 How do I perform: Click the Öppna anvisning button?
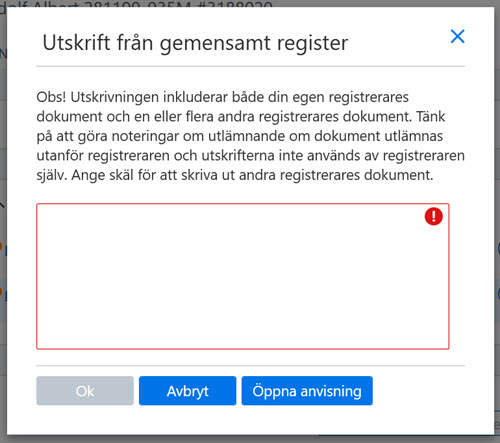[307, 391]
